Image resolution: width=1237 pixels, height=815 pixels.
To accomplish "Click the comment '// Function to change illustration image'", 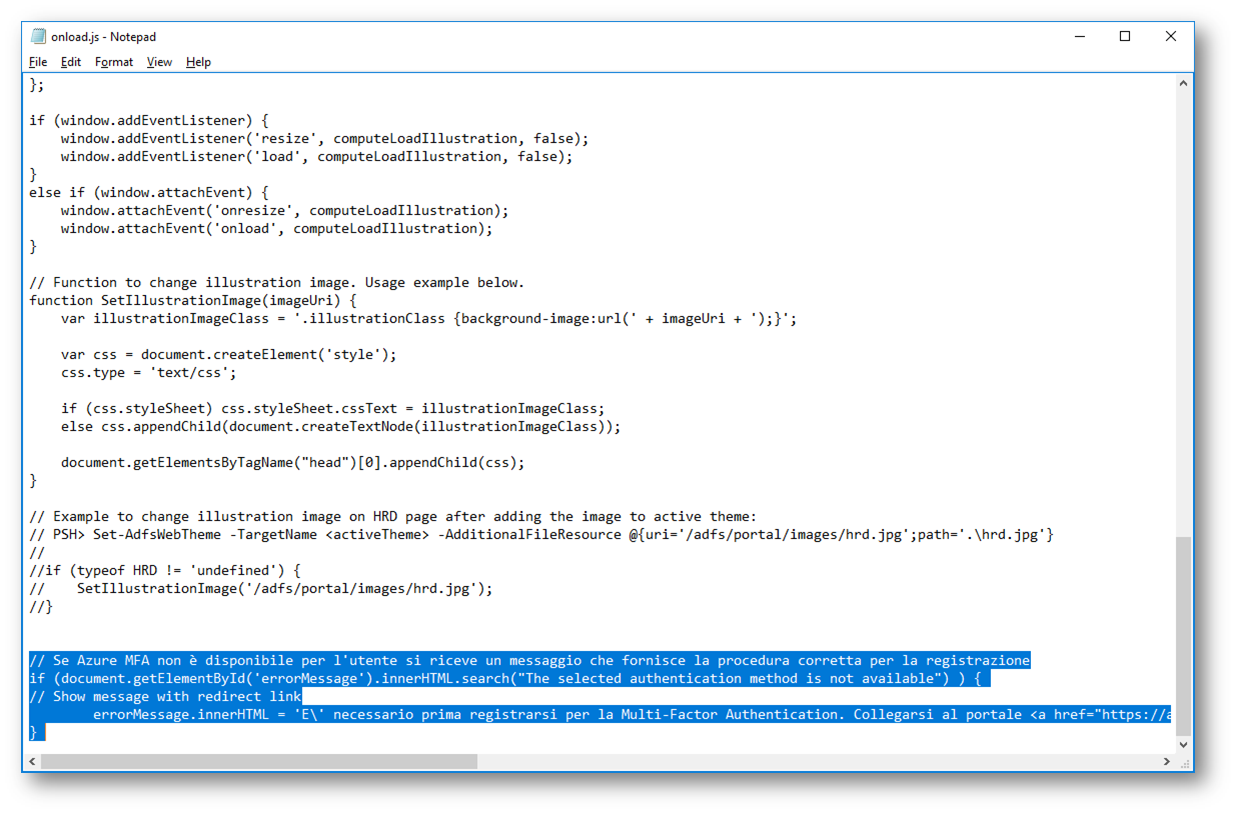I will (276, 282).
